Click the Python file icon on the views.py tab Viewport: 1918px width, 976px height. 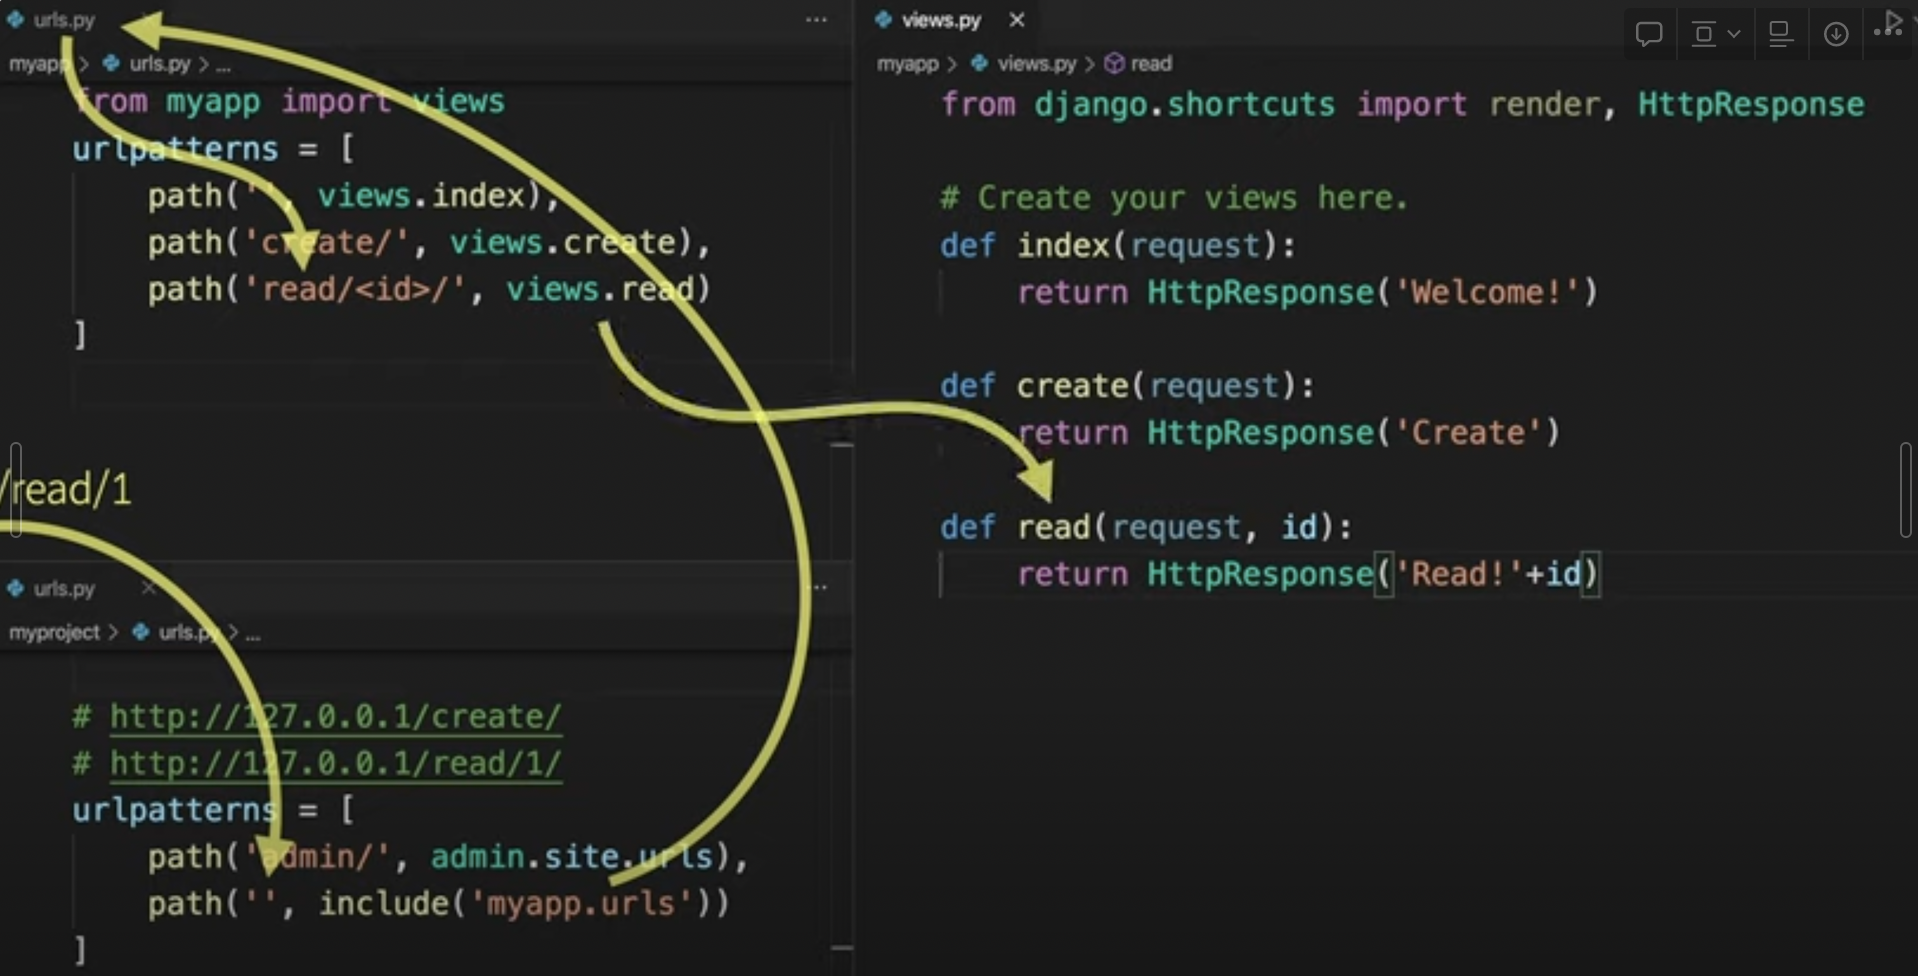[883, 20]
